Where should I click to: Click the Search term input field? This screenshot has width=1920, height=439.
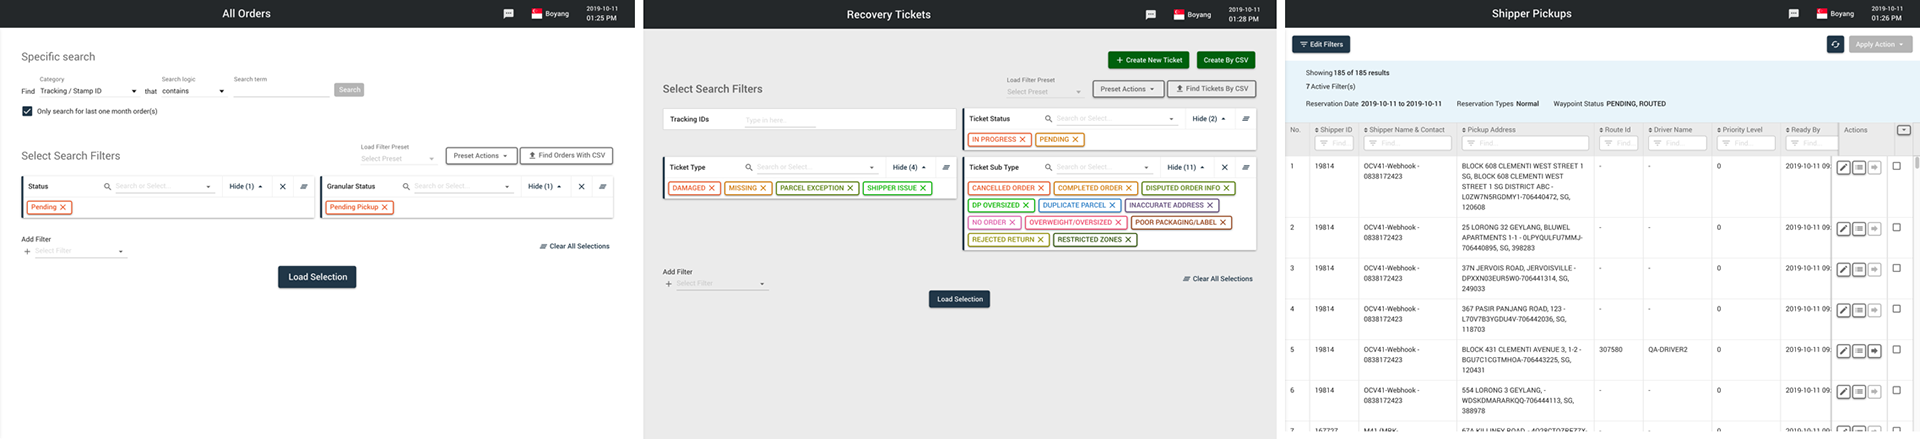click(x=281, y=90)
